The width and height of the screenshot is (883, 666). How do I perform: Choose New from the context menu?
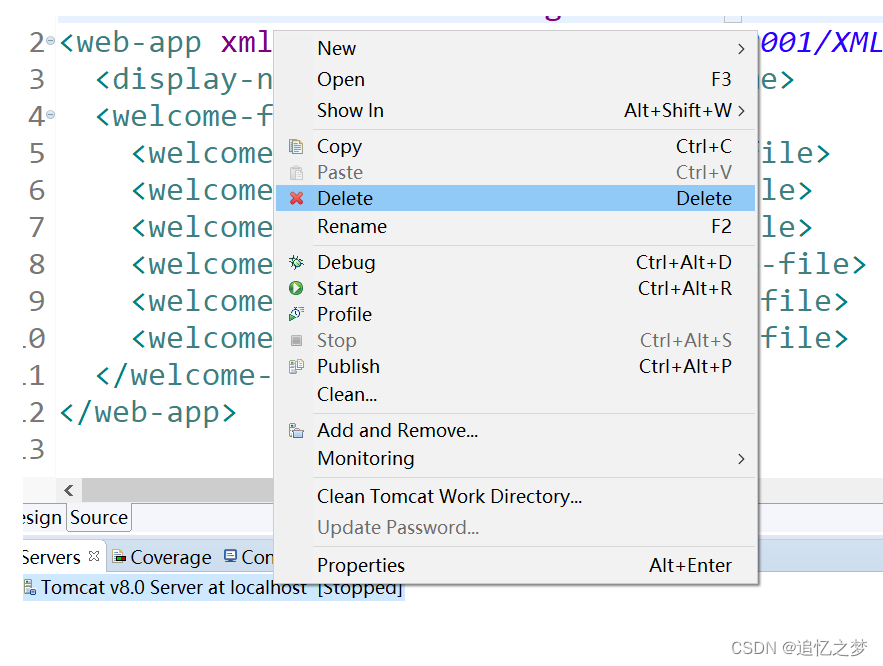(x=515, y=48)
